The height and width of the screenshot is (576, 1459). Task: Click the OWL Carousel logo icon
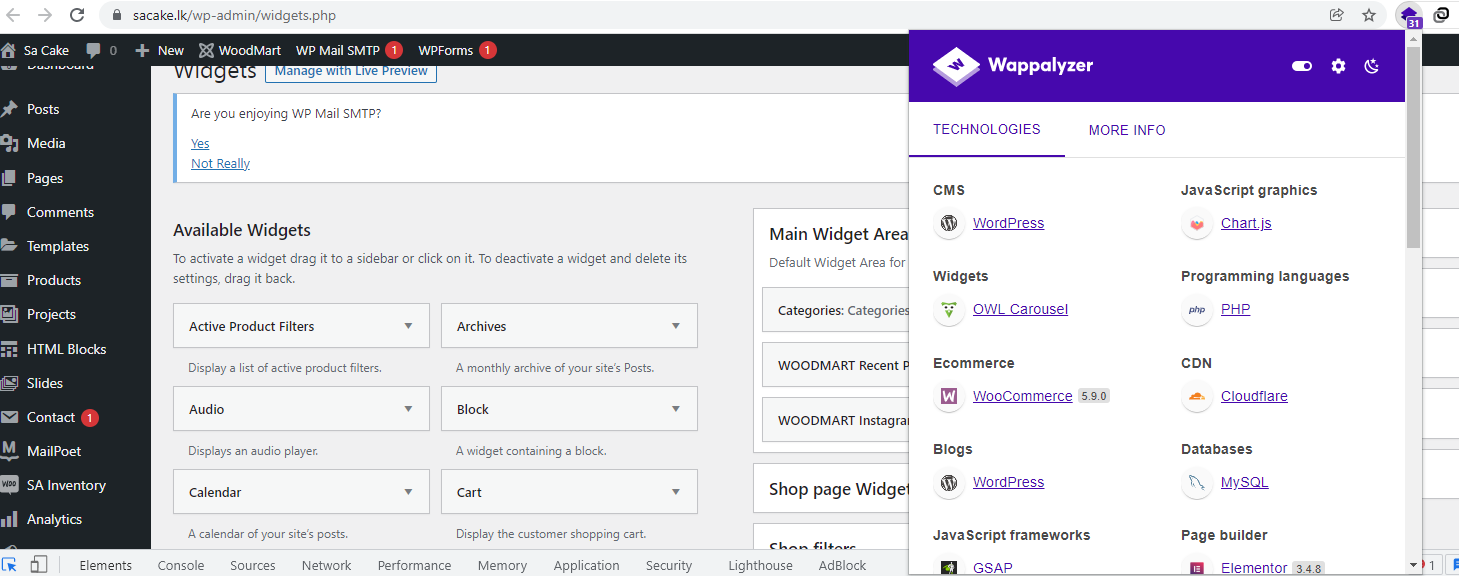[948, 309]
